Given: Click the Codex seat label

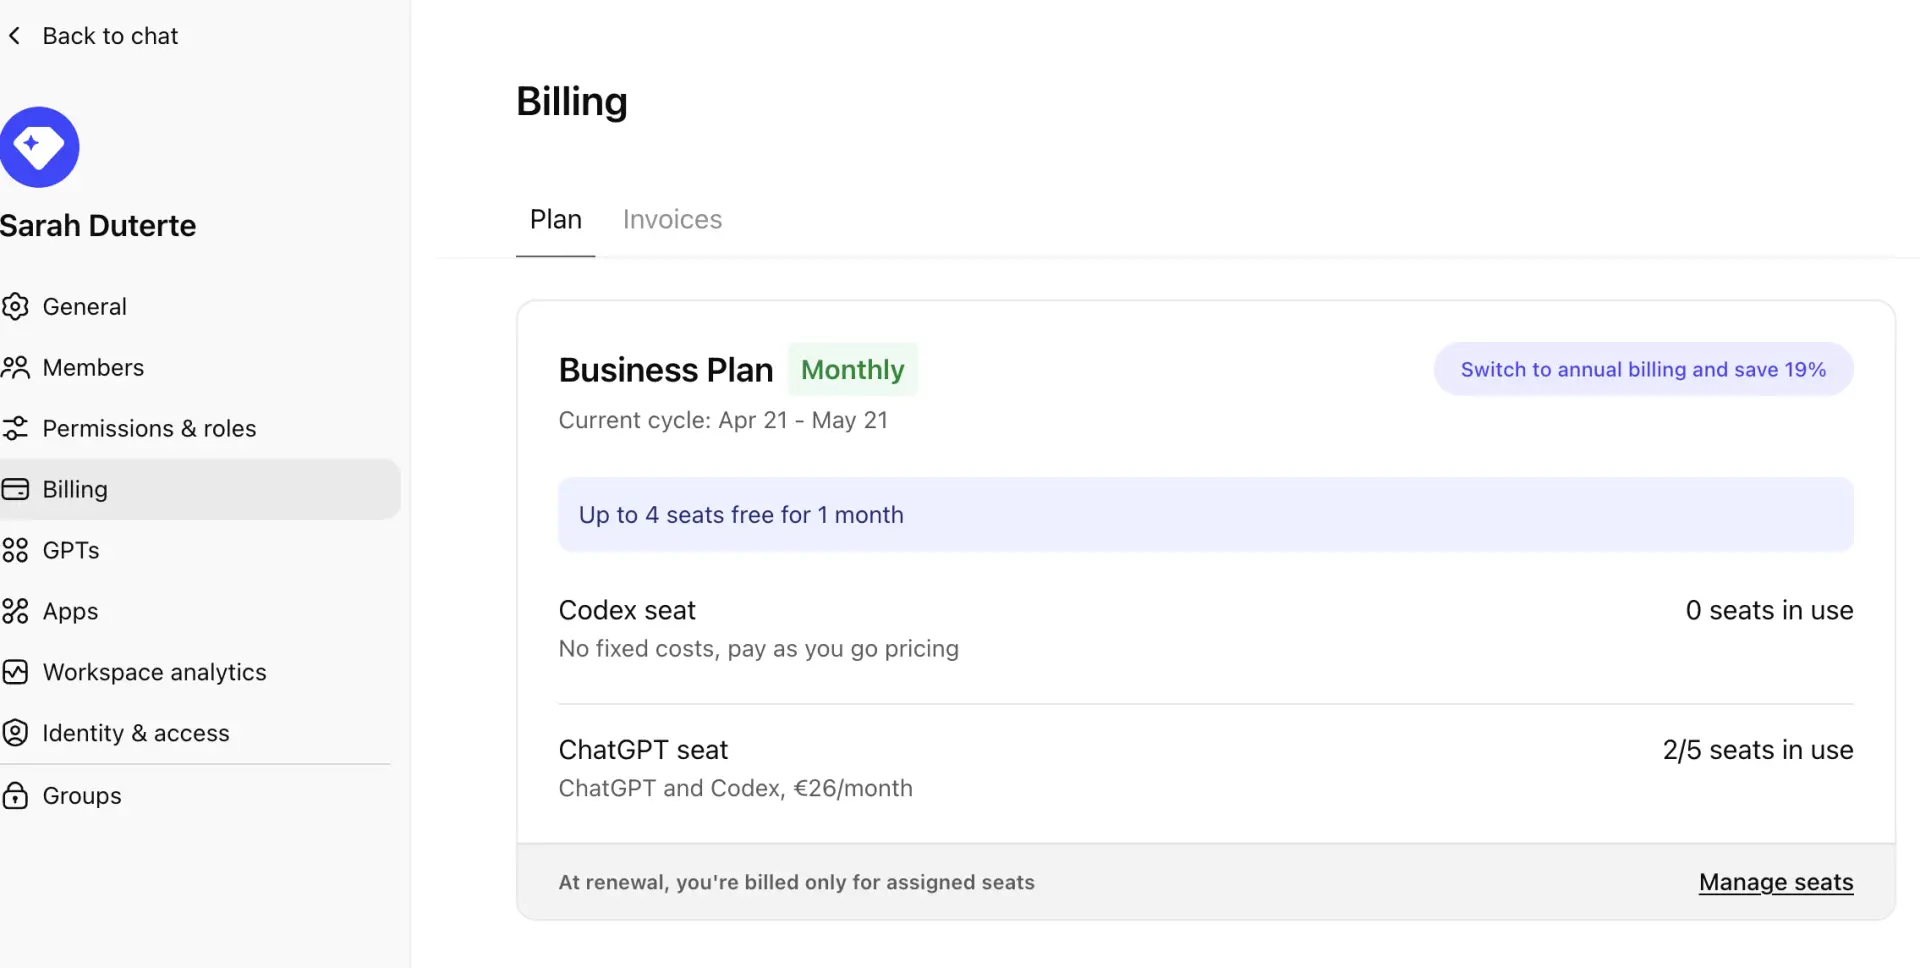Looking at the screenshot, I should click(627, 610).
